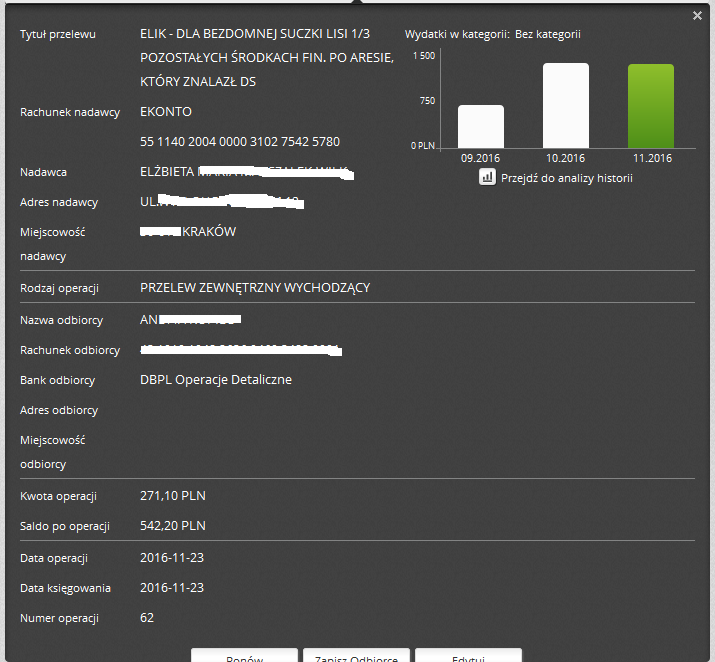Click the 542,20 PLN balance value

point(173,526)
